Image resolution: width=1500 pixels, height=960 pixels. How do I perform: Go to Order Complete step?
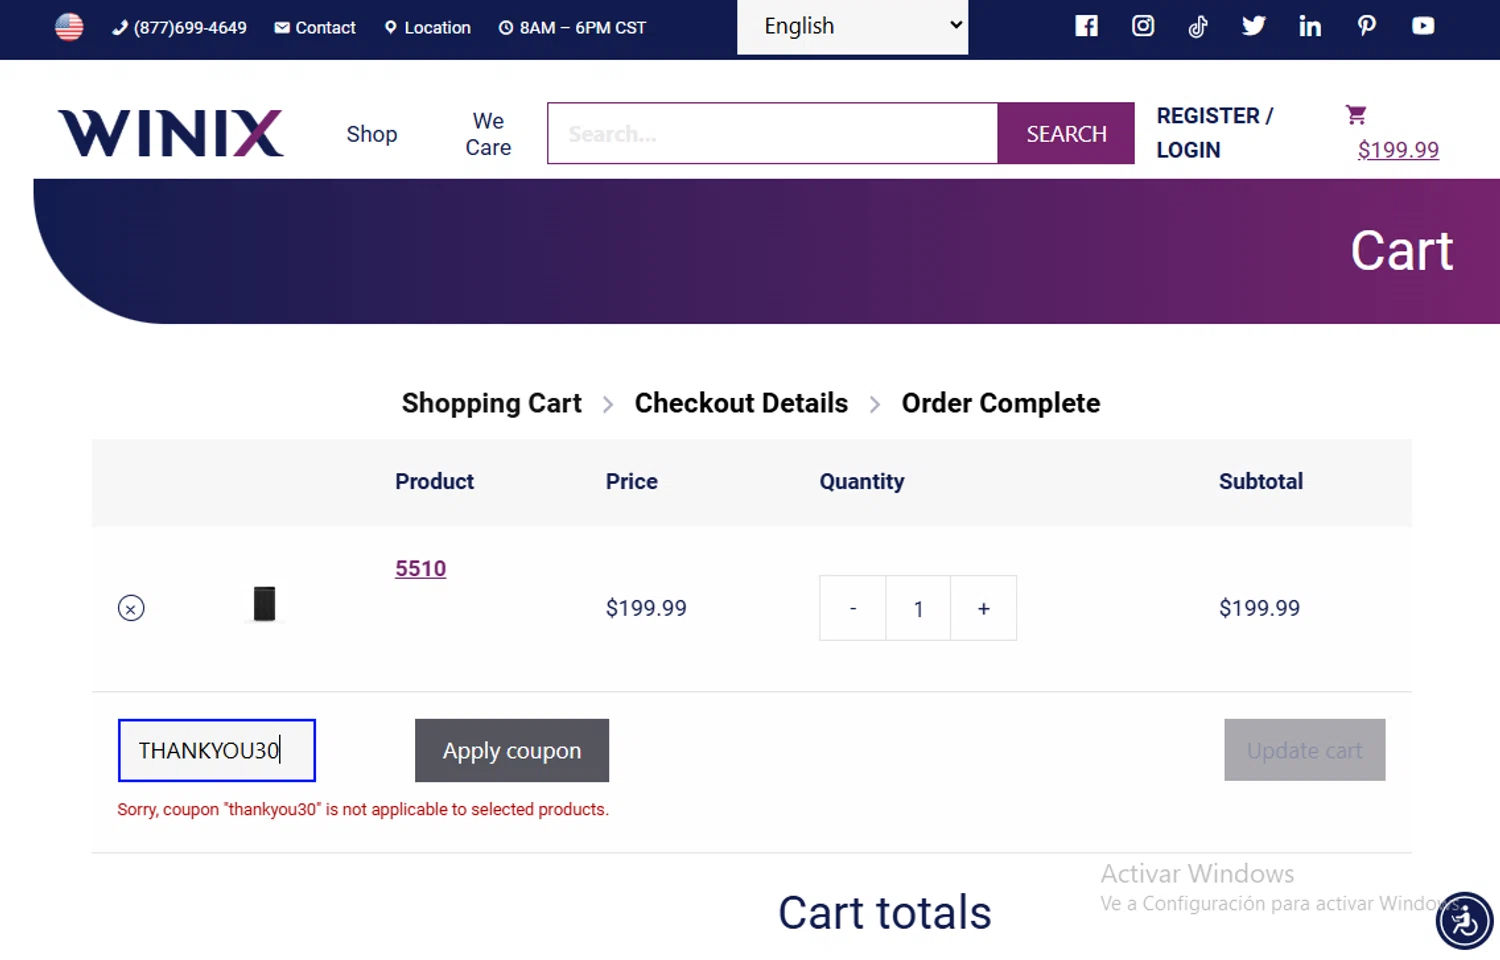[x=1001, y=403]
